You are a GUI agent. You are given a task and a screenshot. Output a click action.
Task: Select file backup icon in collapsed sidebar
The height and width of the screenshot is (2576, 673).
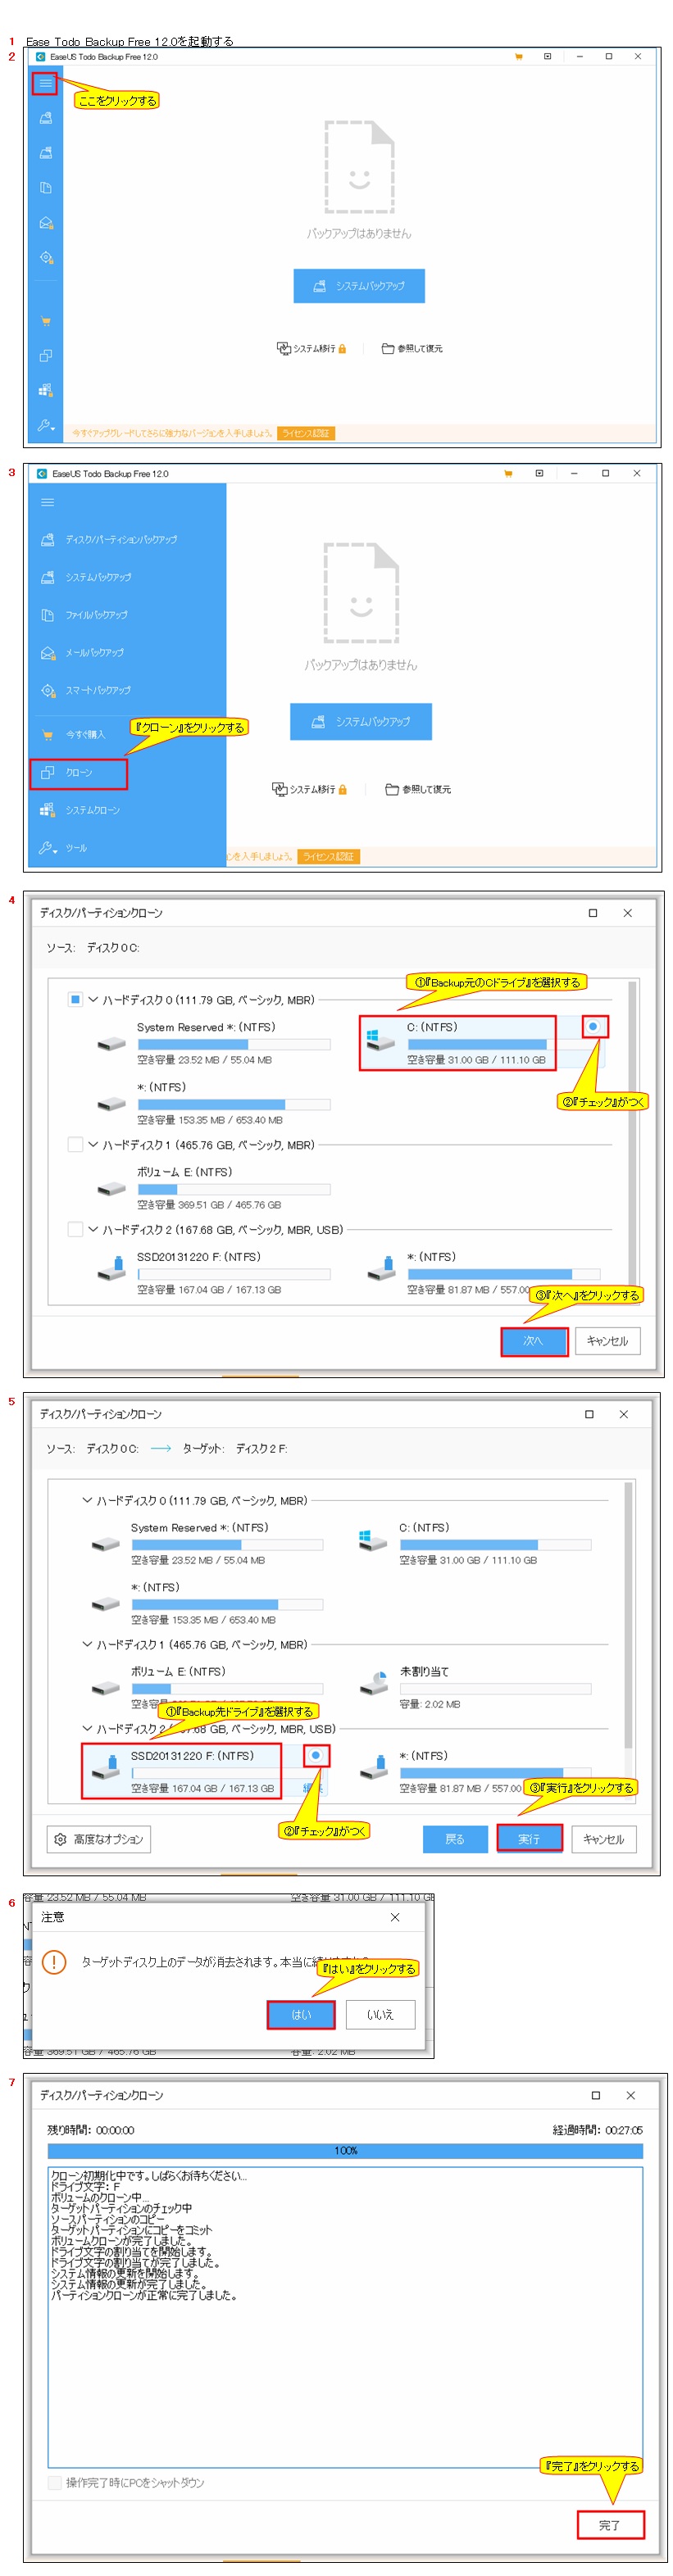pyautogui.click(x=45, y=188)
